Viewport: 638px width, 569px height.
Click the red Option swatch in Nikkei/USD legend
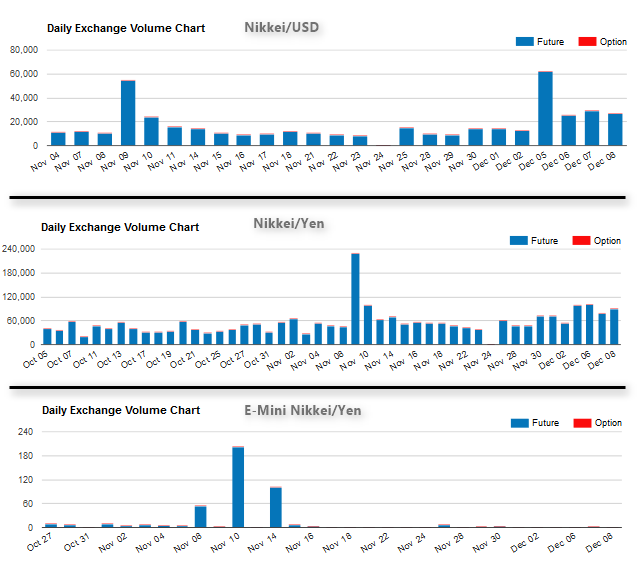[588, 42]
